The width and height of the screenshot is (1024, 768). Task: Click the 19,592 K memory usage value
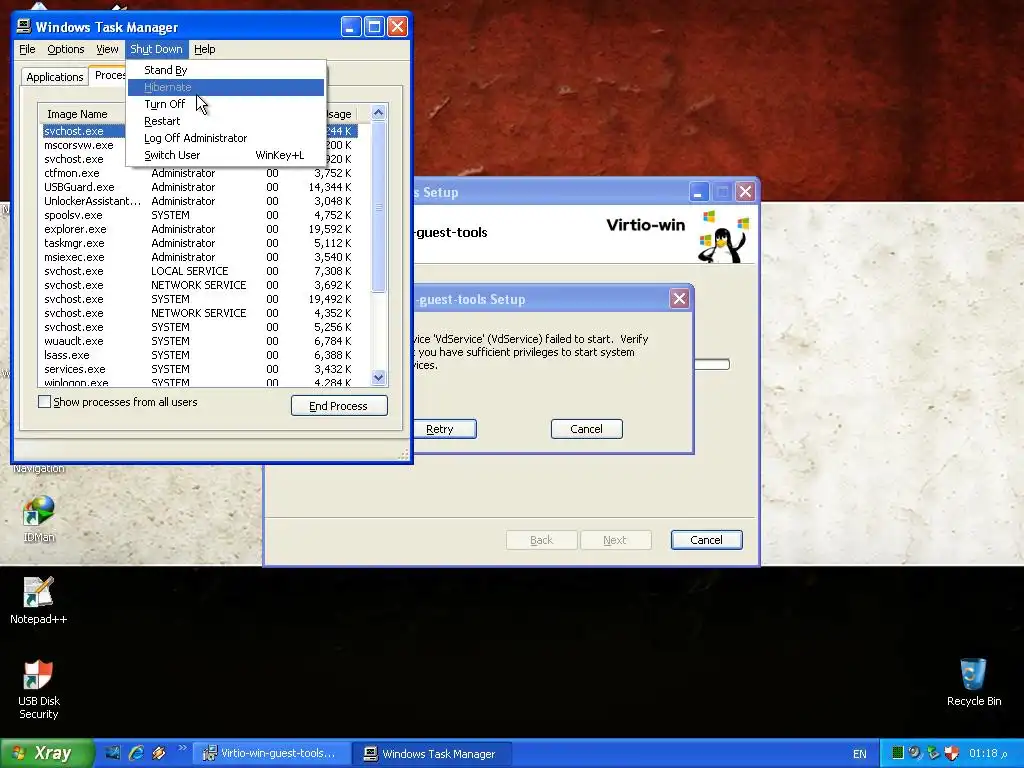(330, 229)
